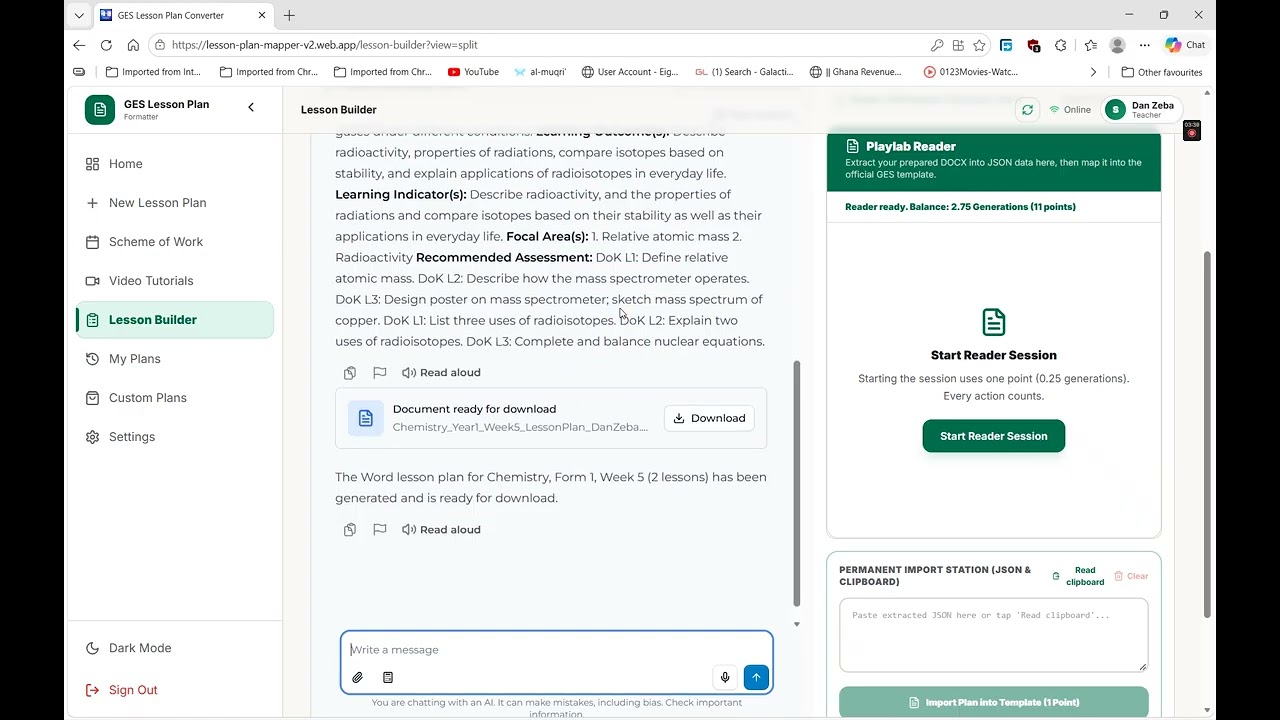This screenshot has height=720, width=1280.
Task: Go back in the browser
Action: (x=80, y=45)
